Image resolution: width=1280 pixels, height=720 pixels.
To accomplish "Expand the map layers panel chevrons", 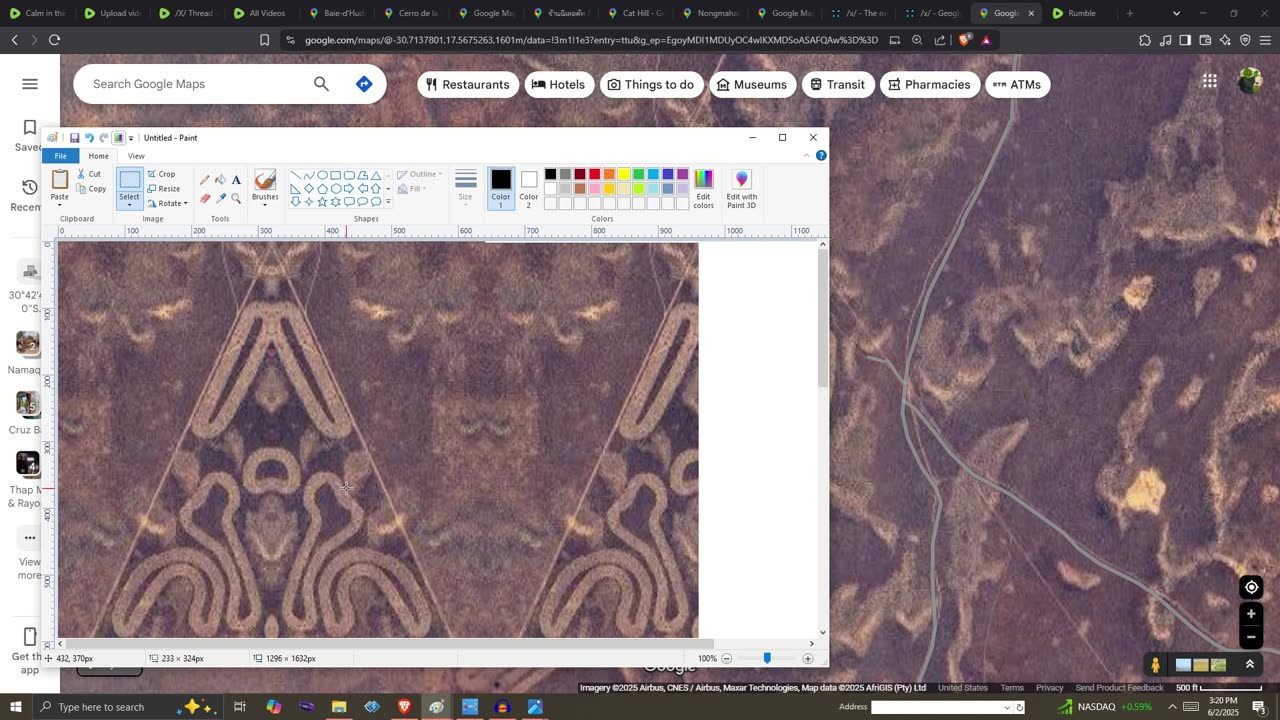I will [x=1249, y=665].
